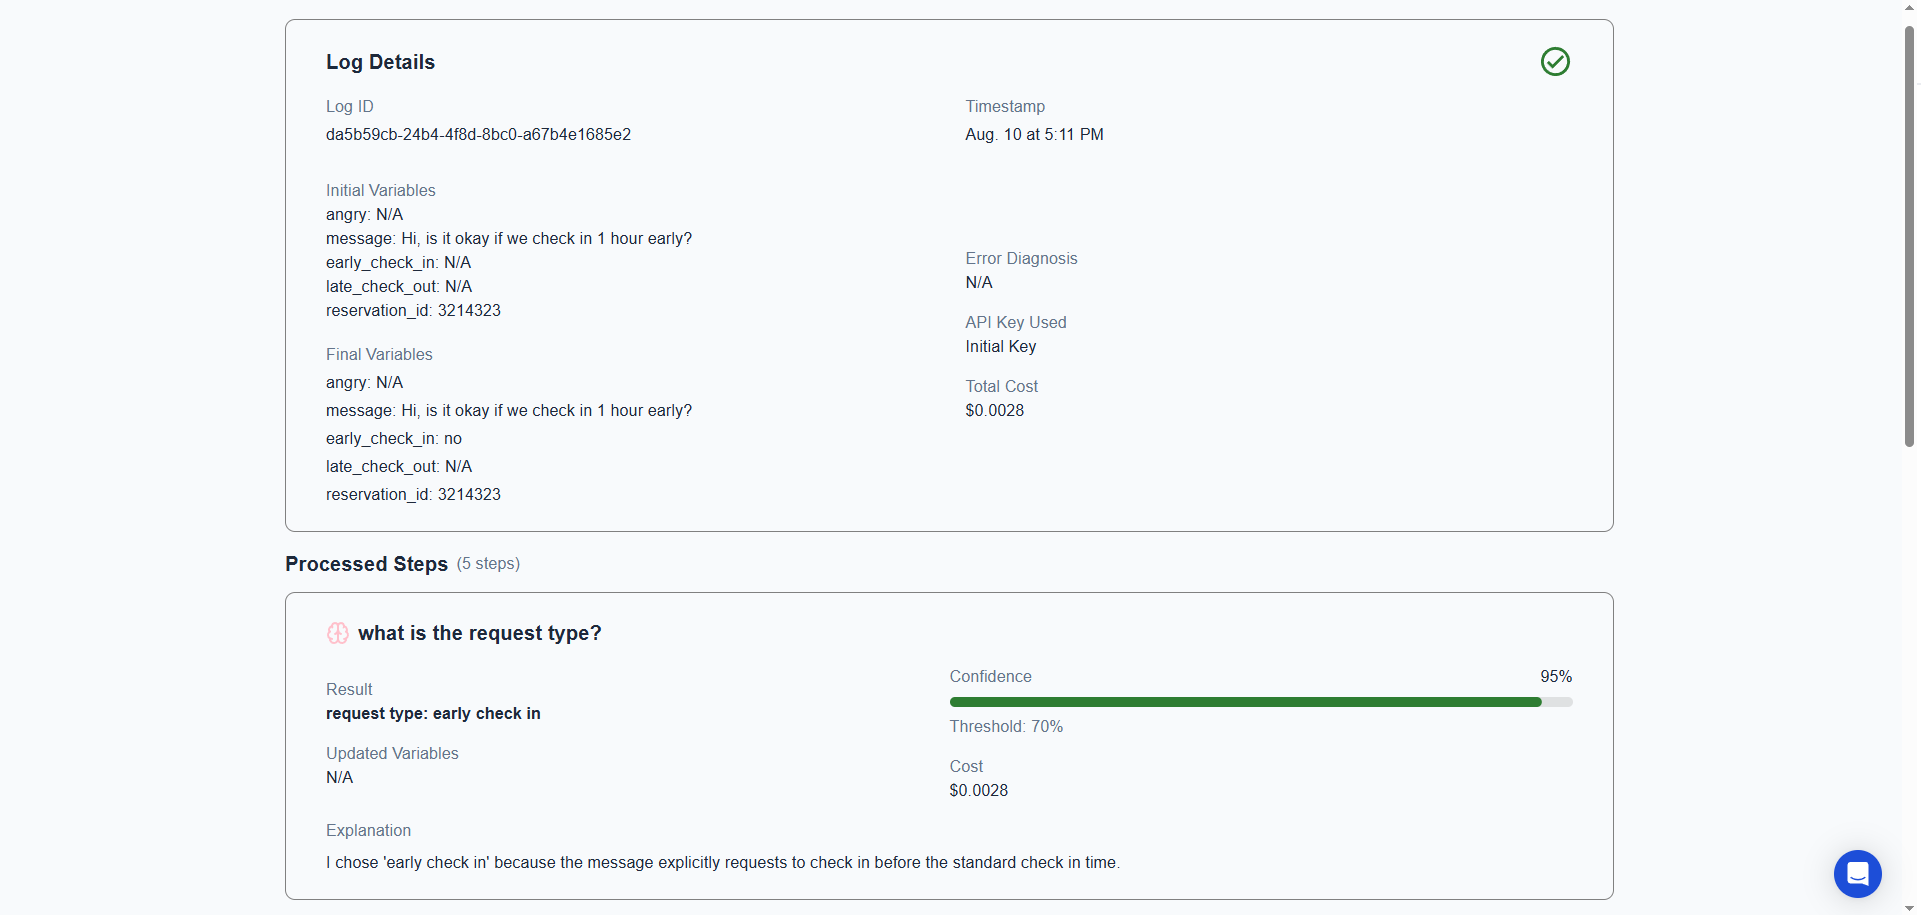This screenshot has width=1921, height=915.
Task: Click the 95% confidence value
Action: click(x=1556, y=676)
